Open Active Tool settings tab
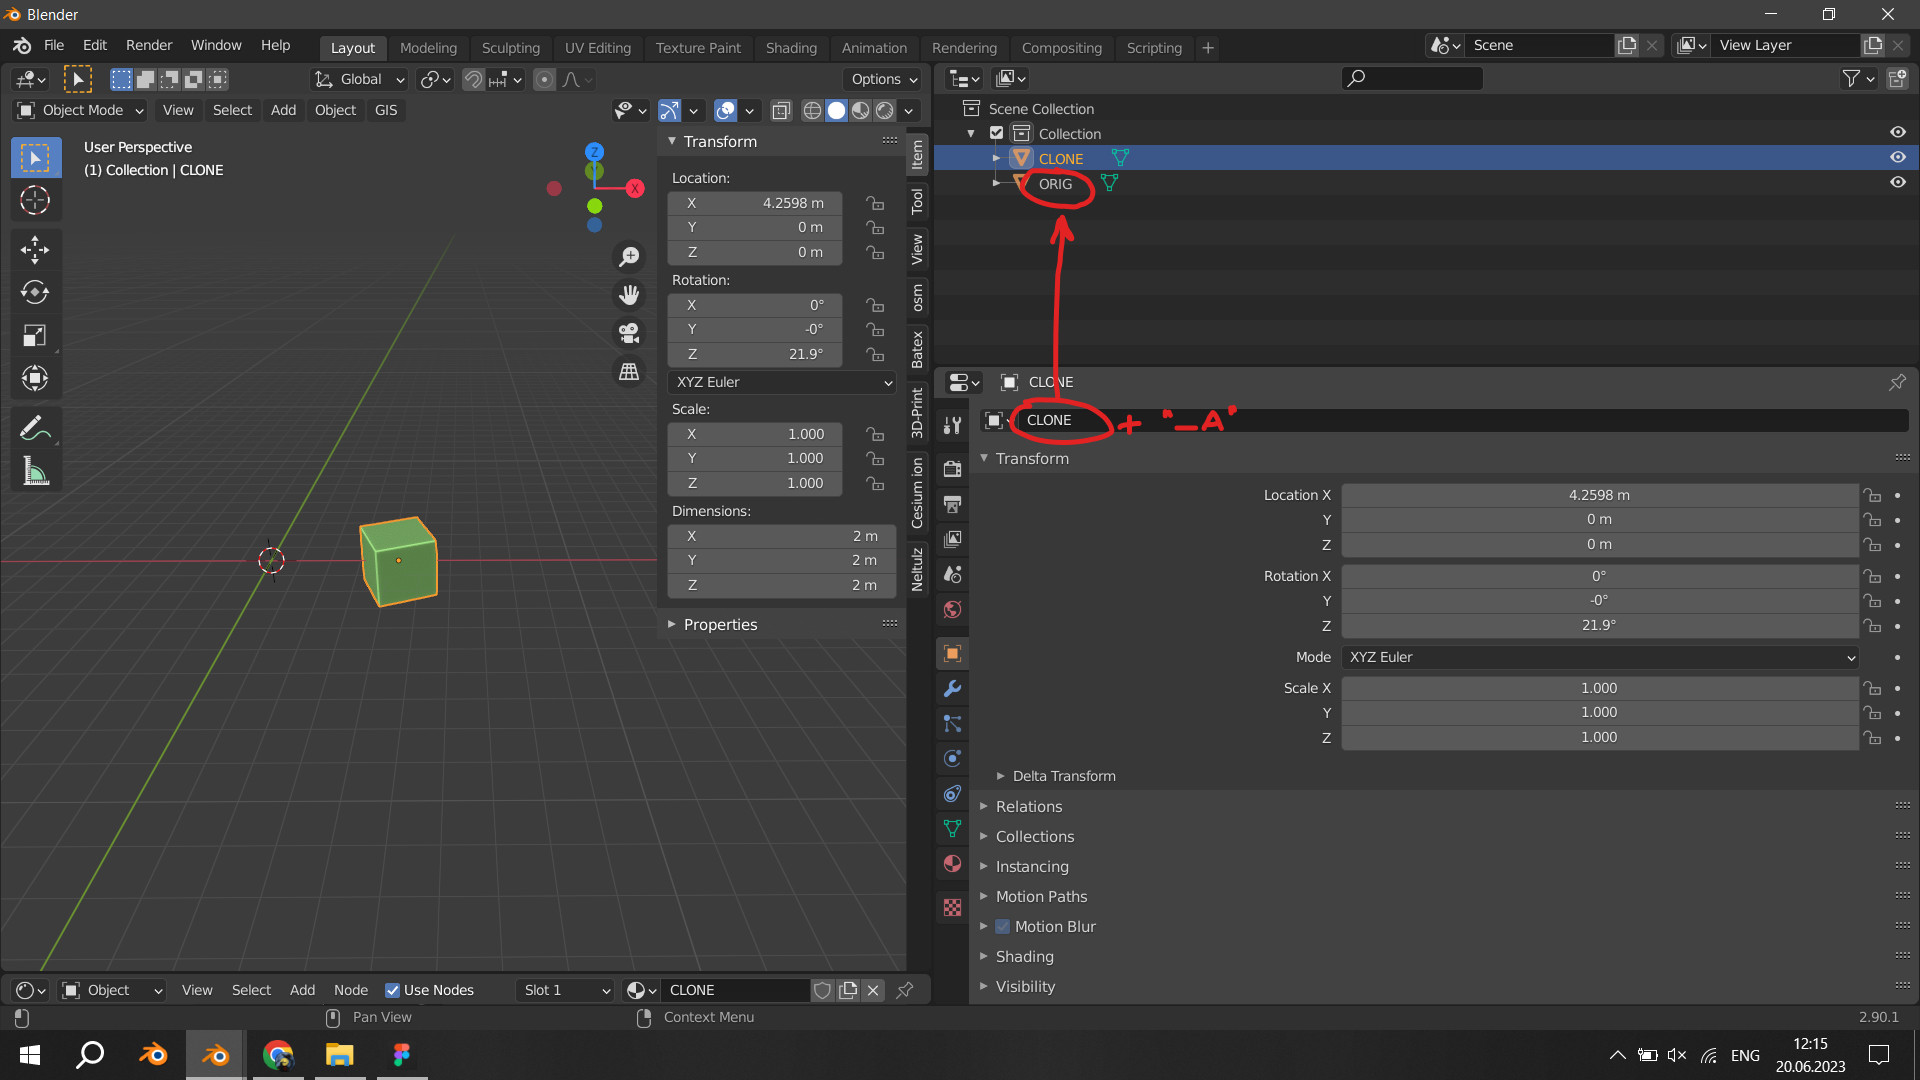Image resolution: width=1920 pixels, height=1080 pixels. 953,425
